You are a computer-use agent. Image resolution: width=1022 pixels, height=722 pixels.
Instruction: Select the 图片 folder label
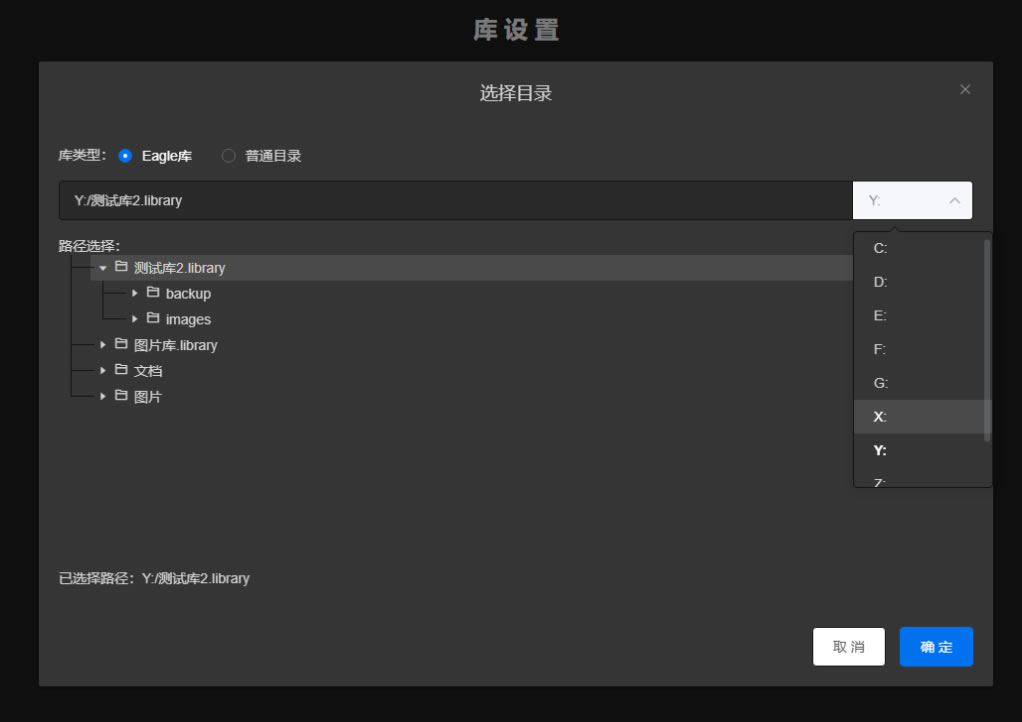pos(147,397)
